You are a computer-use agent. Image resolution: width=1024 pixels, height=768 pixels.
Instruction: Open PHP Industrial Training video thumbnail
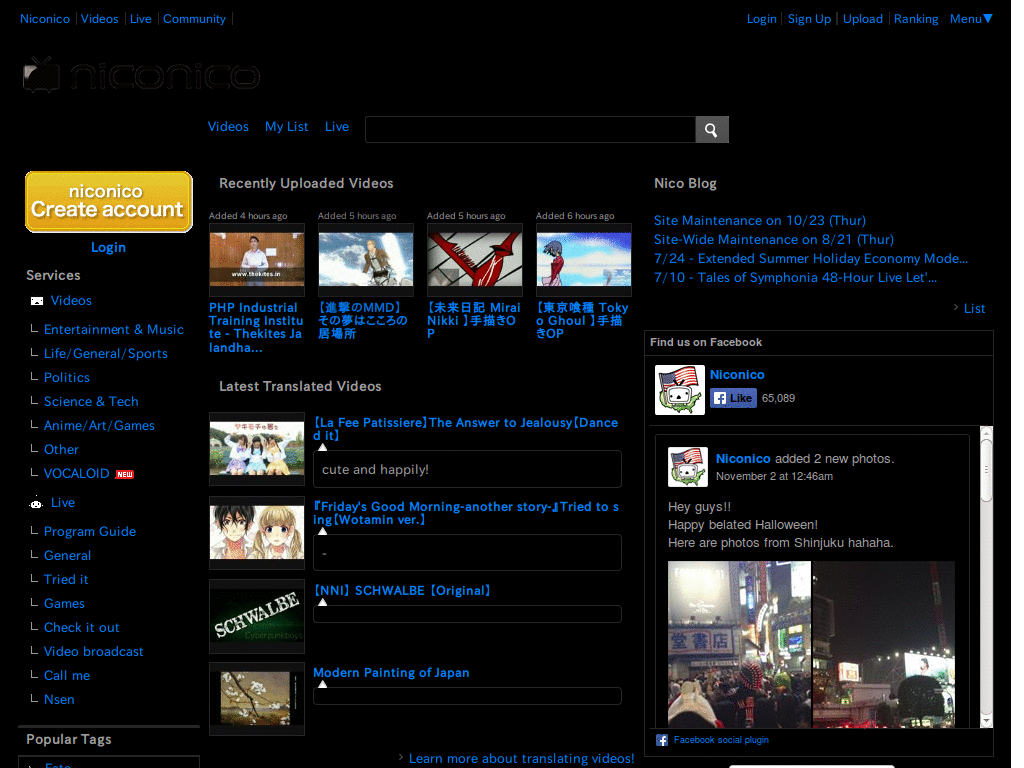point(257,260)
